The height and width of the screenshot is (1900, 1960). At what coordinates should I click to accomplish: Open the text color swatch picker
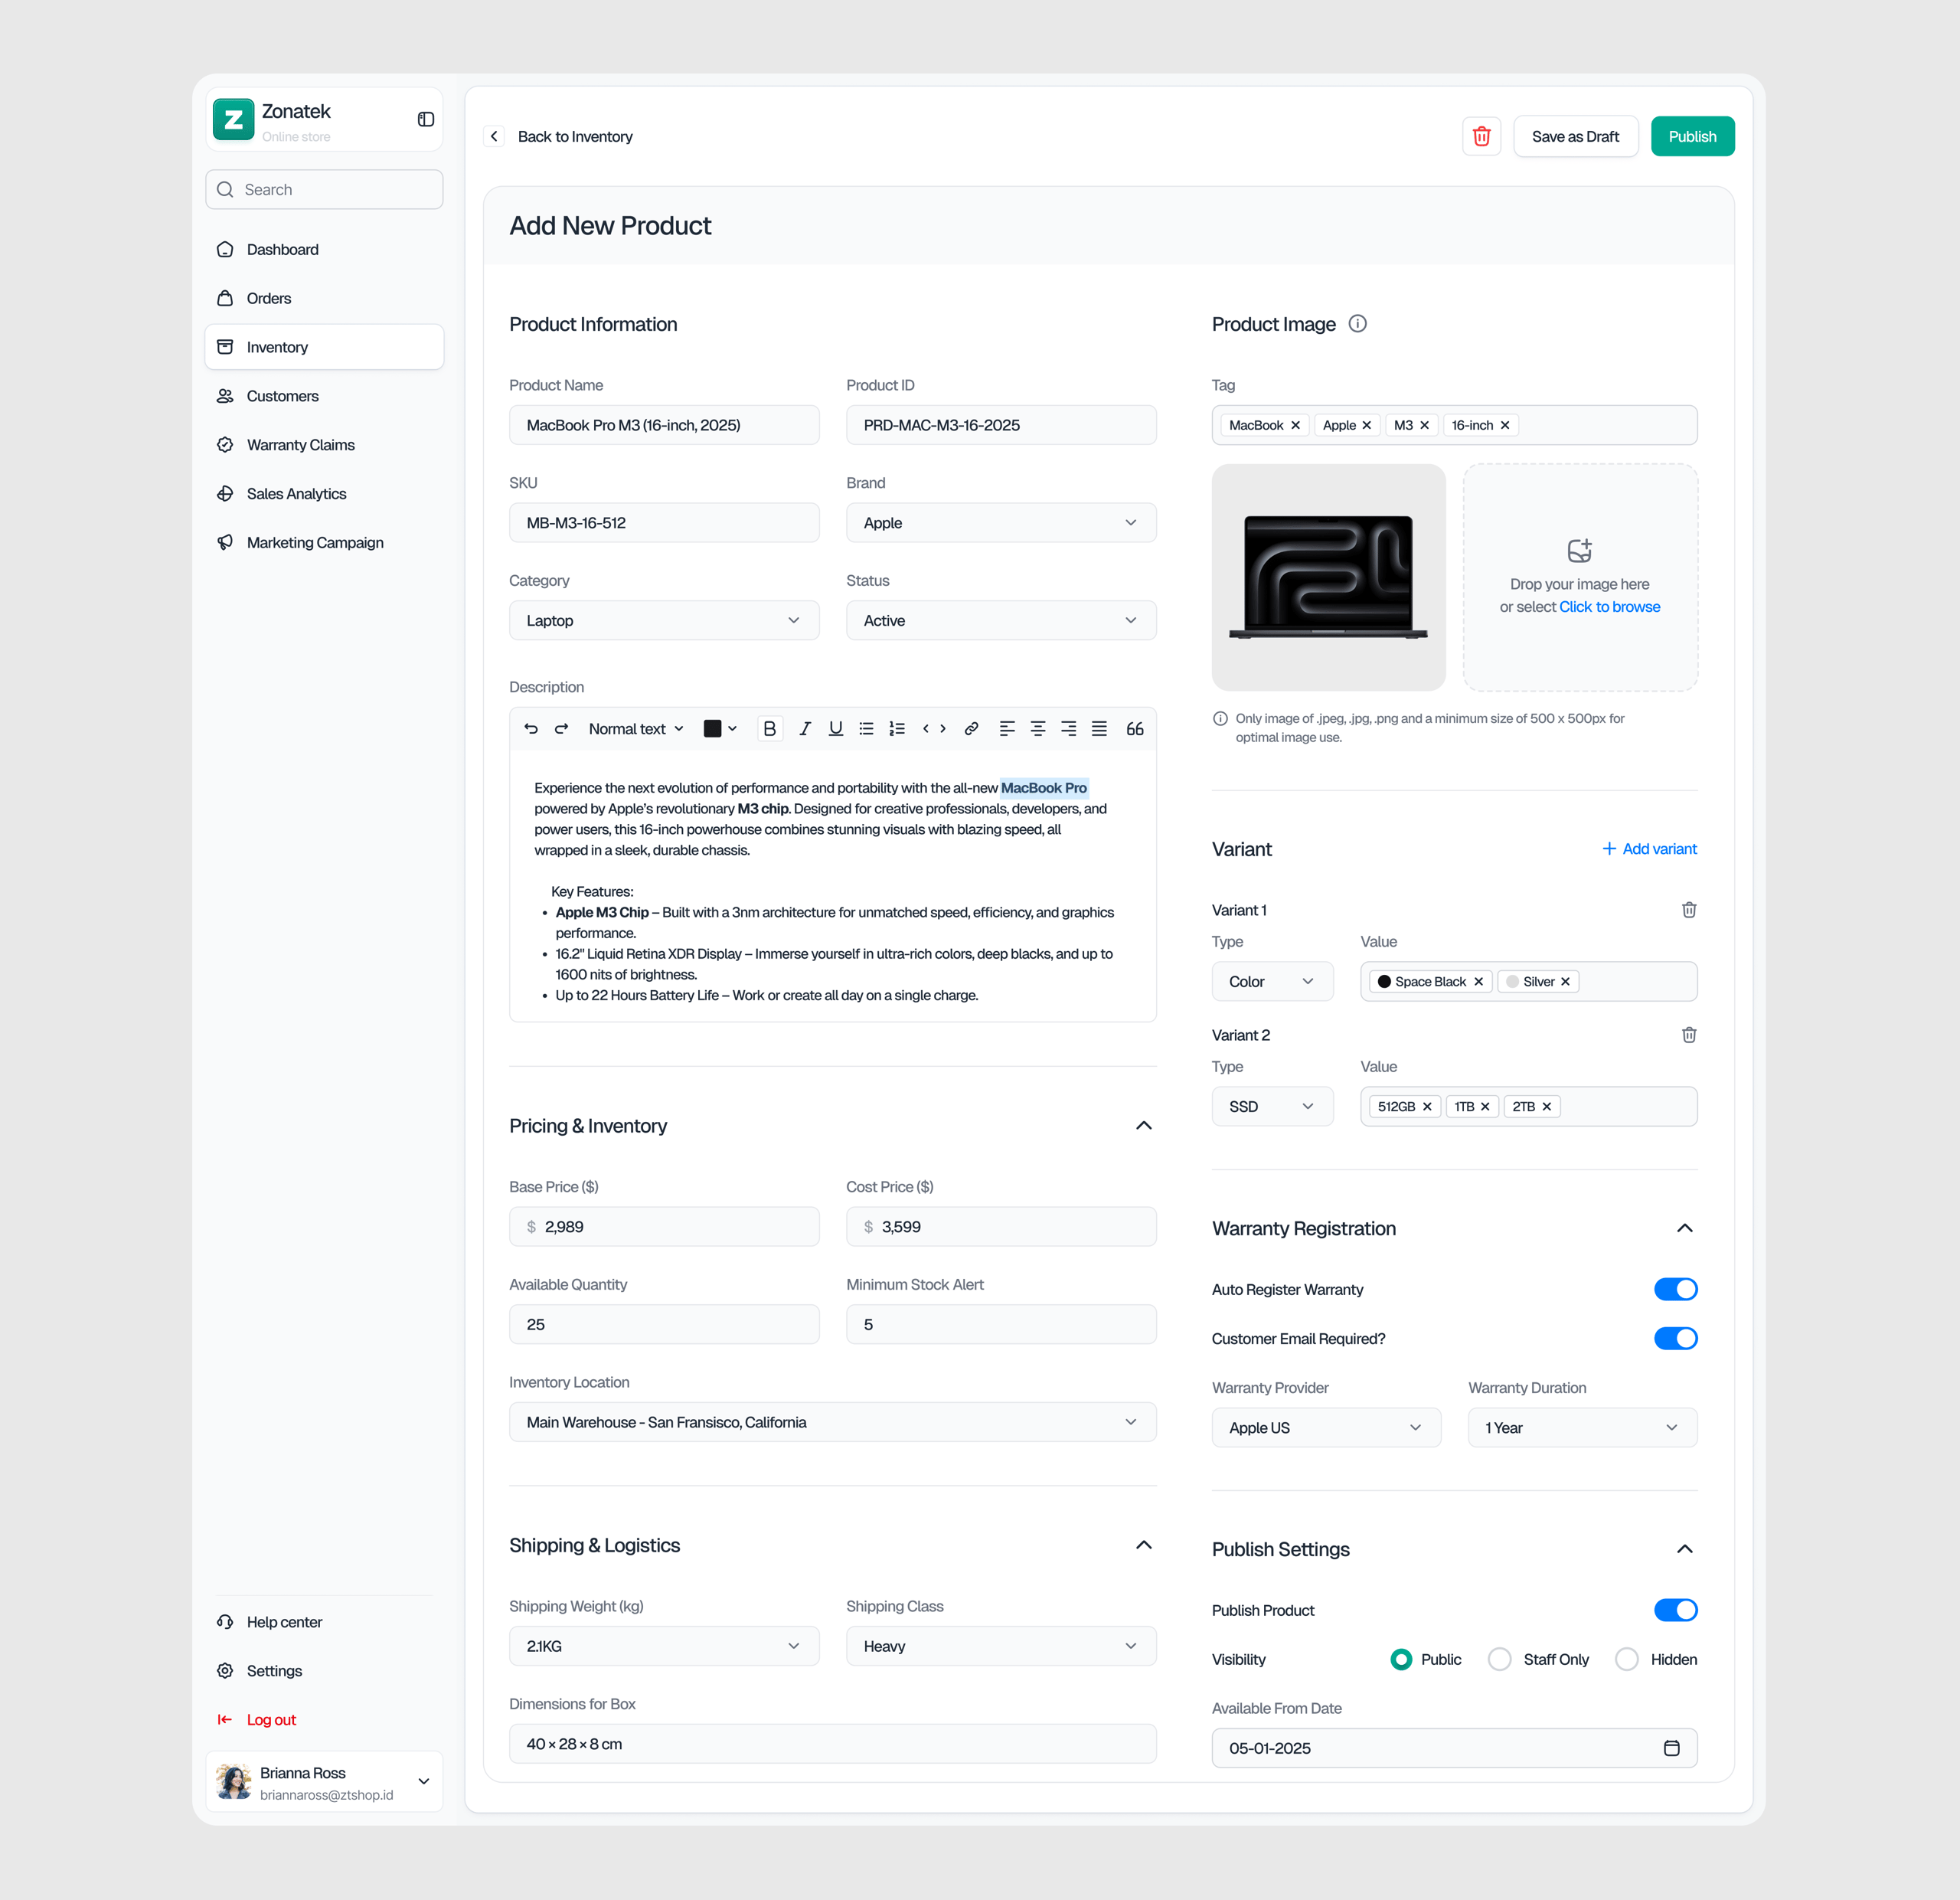click(720, 729)
